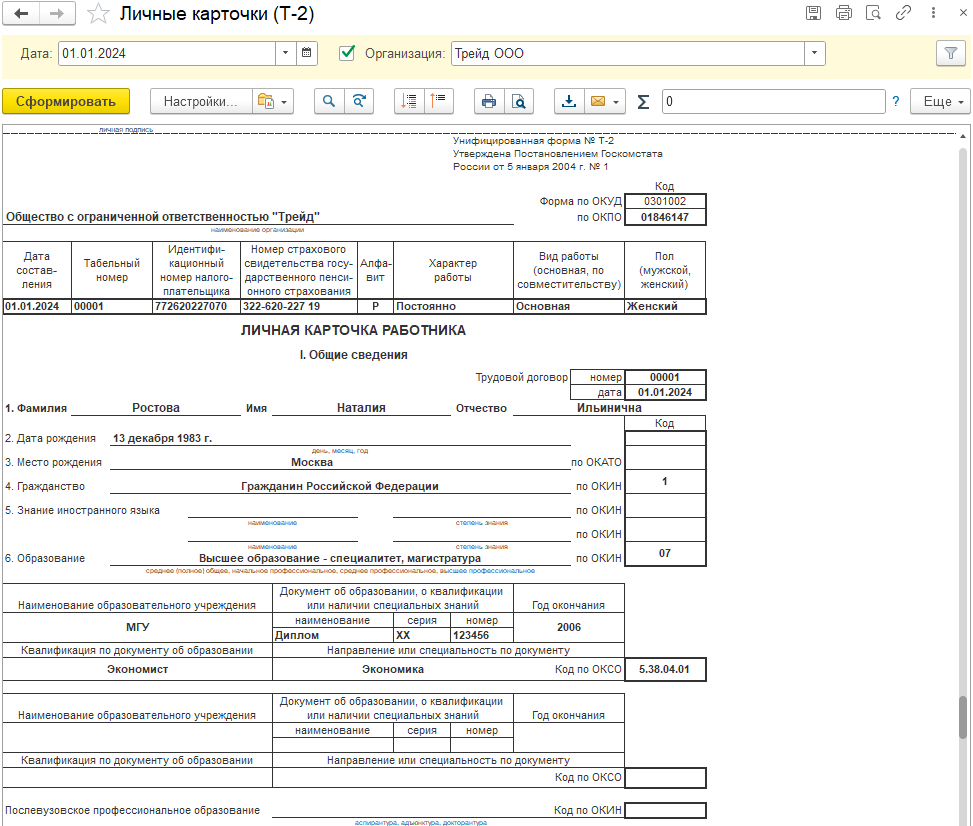Expand the Организация dropdown list
The height and width of the screenshot is (826, 973).
pyautogui.click(x=815, y=53)
